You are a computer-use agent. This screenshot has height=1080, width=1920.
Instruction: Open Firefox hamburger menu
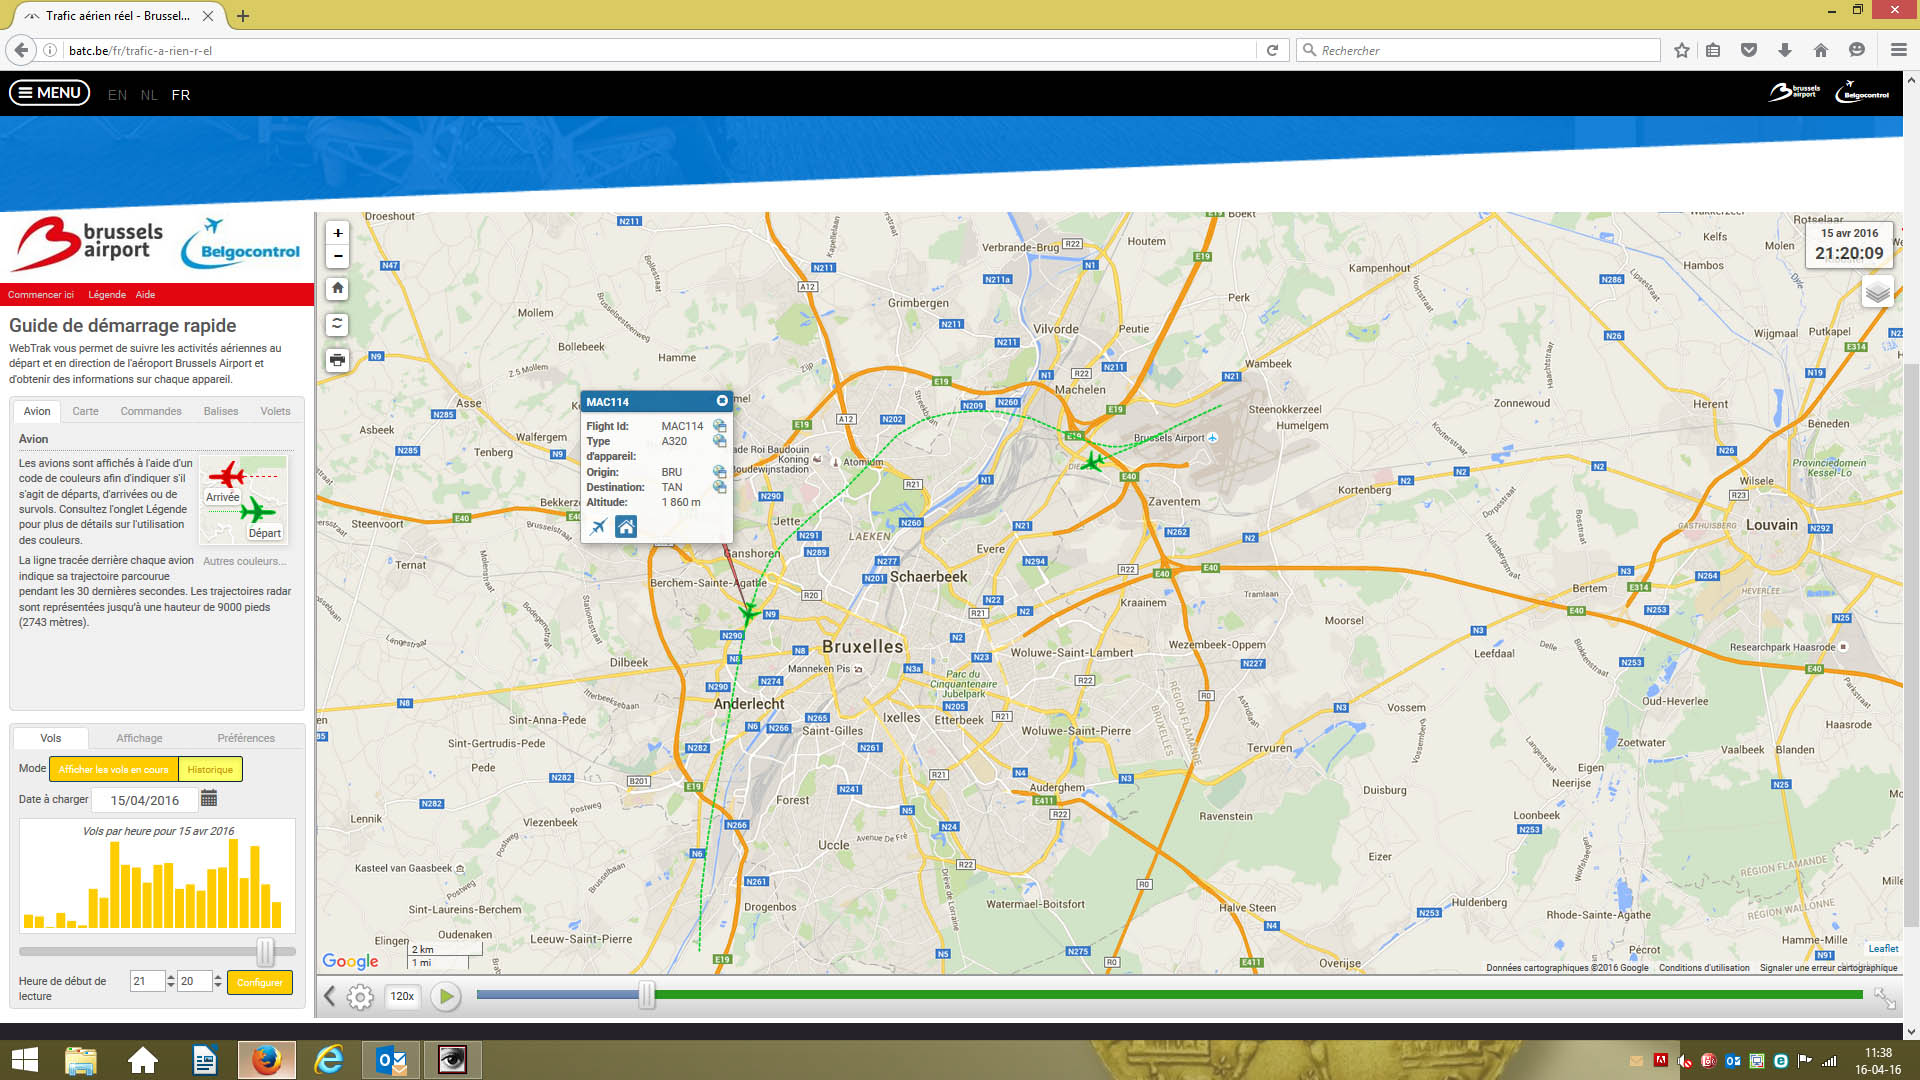pos(1898,50)
